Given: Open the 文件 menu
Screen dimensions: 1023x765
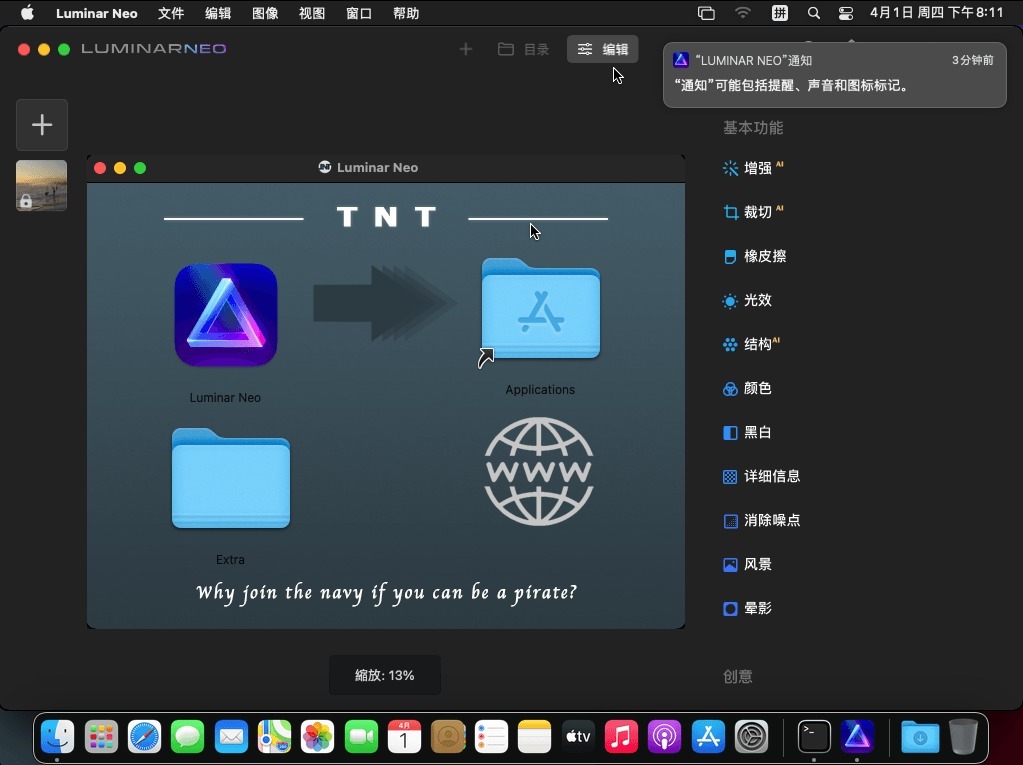Looking at the screenshot, I should coord(171,13).
